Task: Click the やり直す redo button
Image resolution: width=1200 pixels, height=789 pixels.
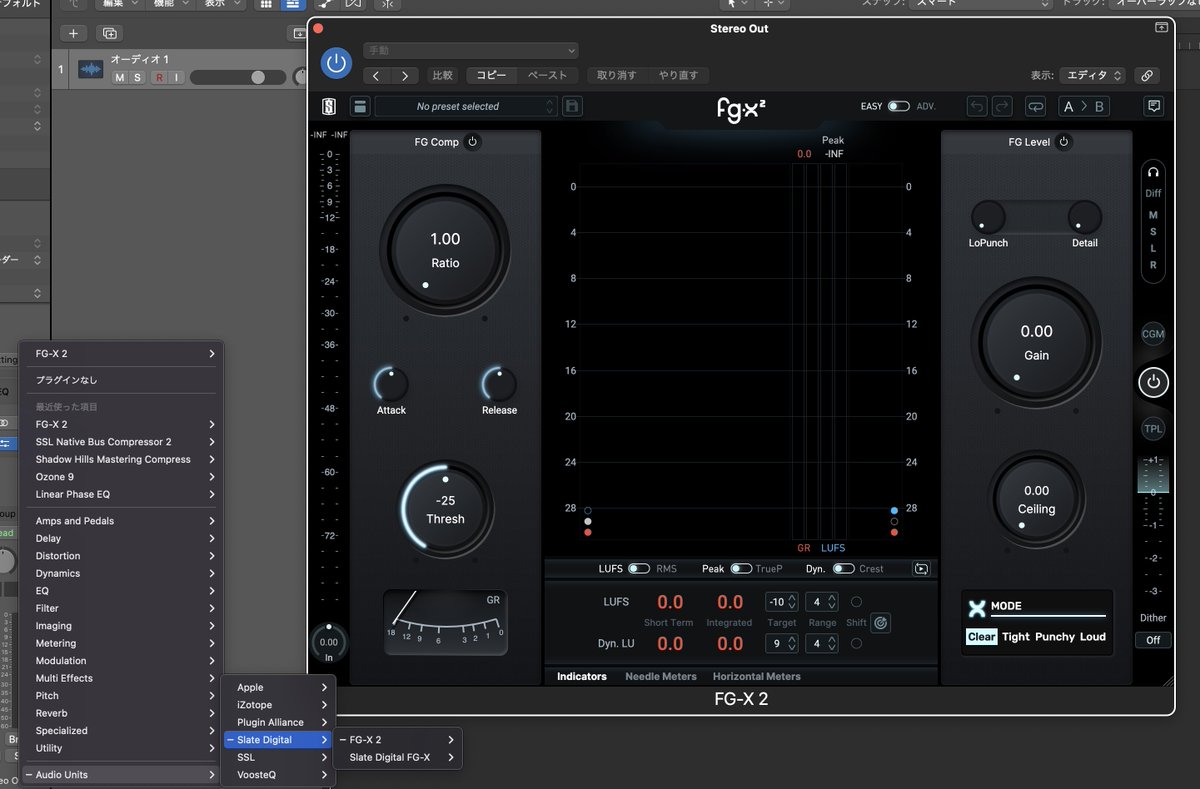Action: [680, 75]
